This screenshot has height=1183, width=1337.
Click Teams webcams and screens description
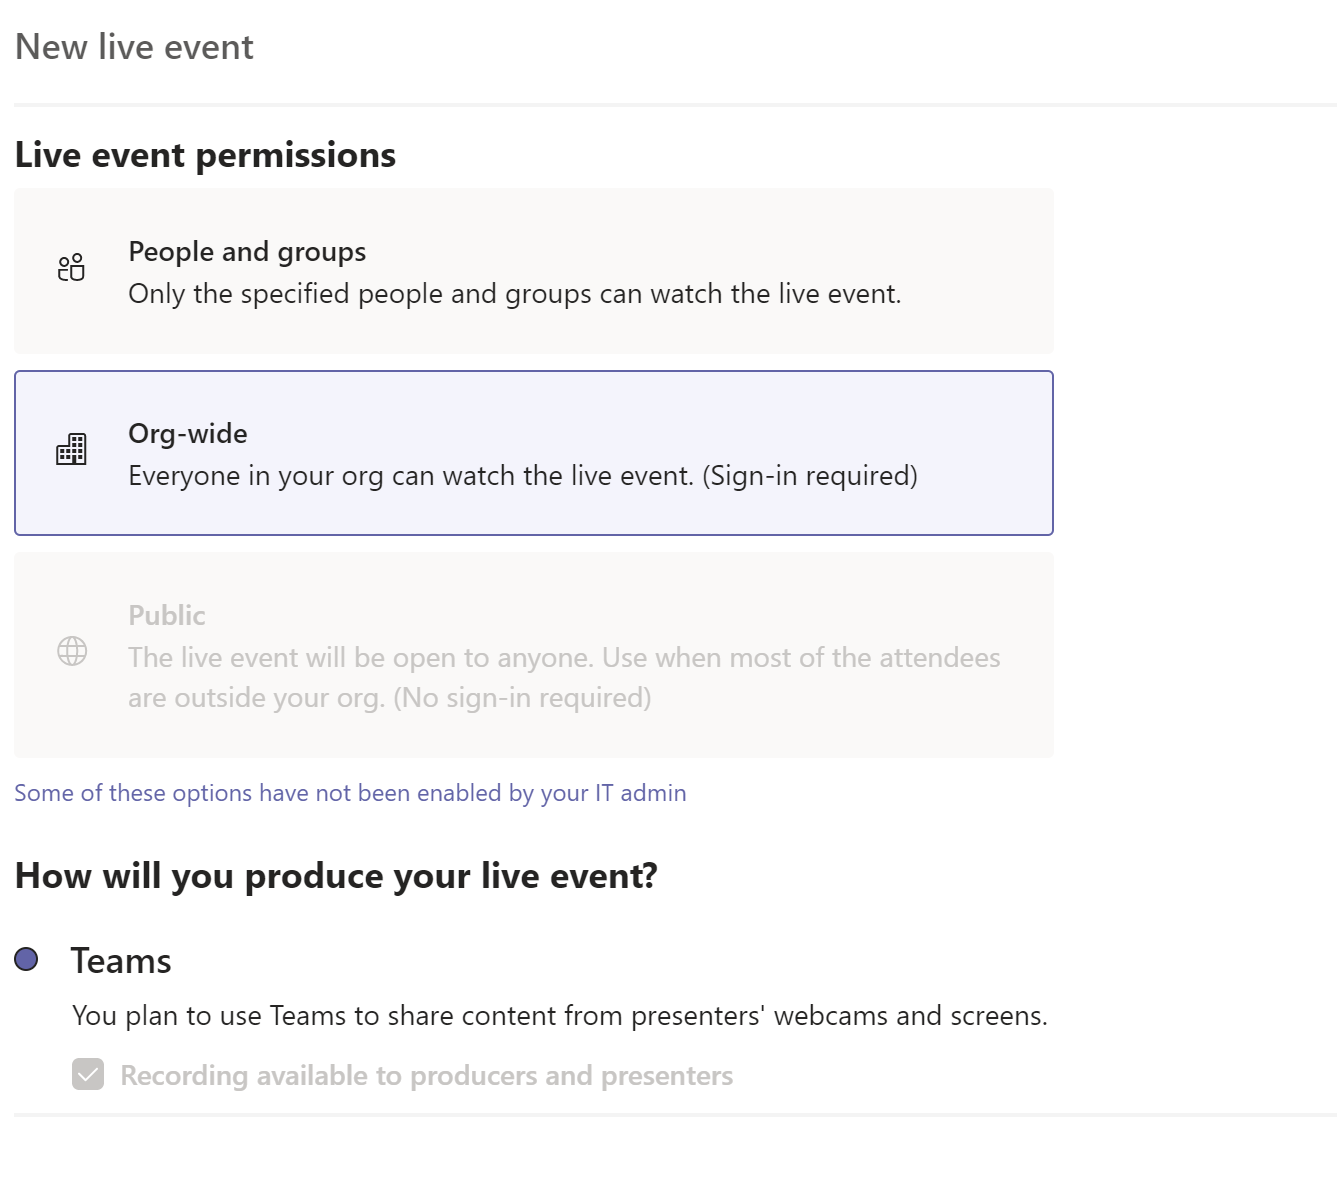(559, 1016)
